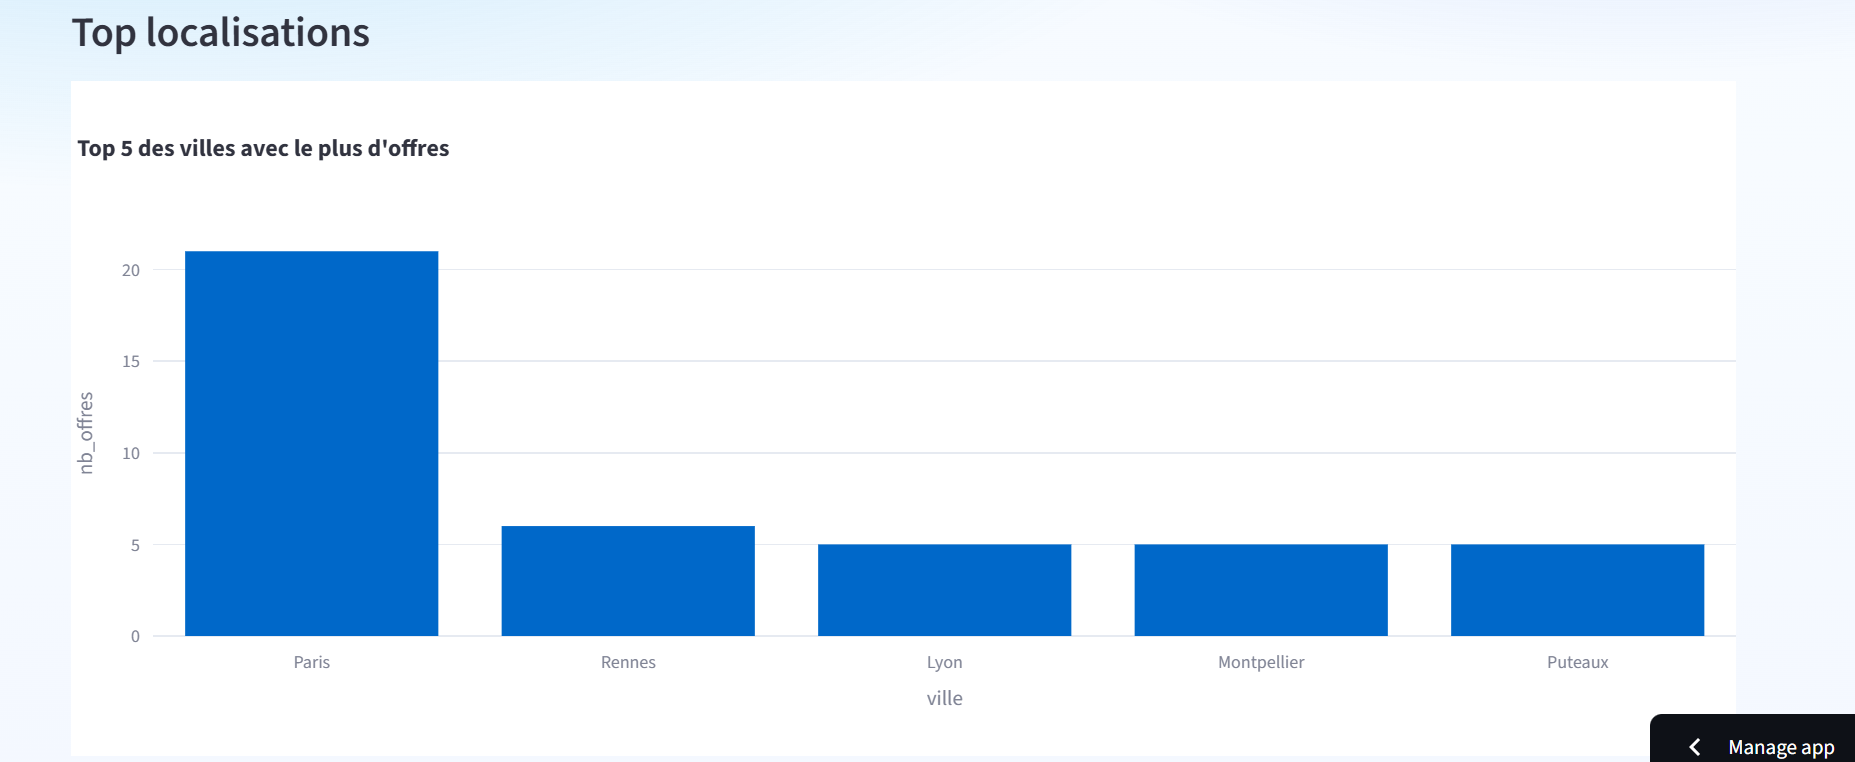
Task: Click the 15 tick on the y-axis
Action: [131, 361]
